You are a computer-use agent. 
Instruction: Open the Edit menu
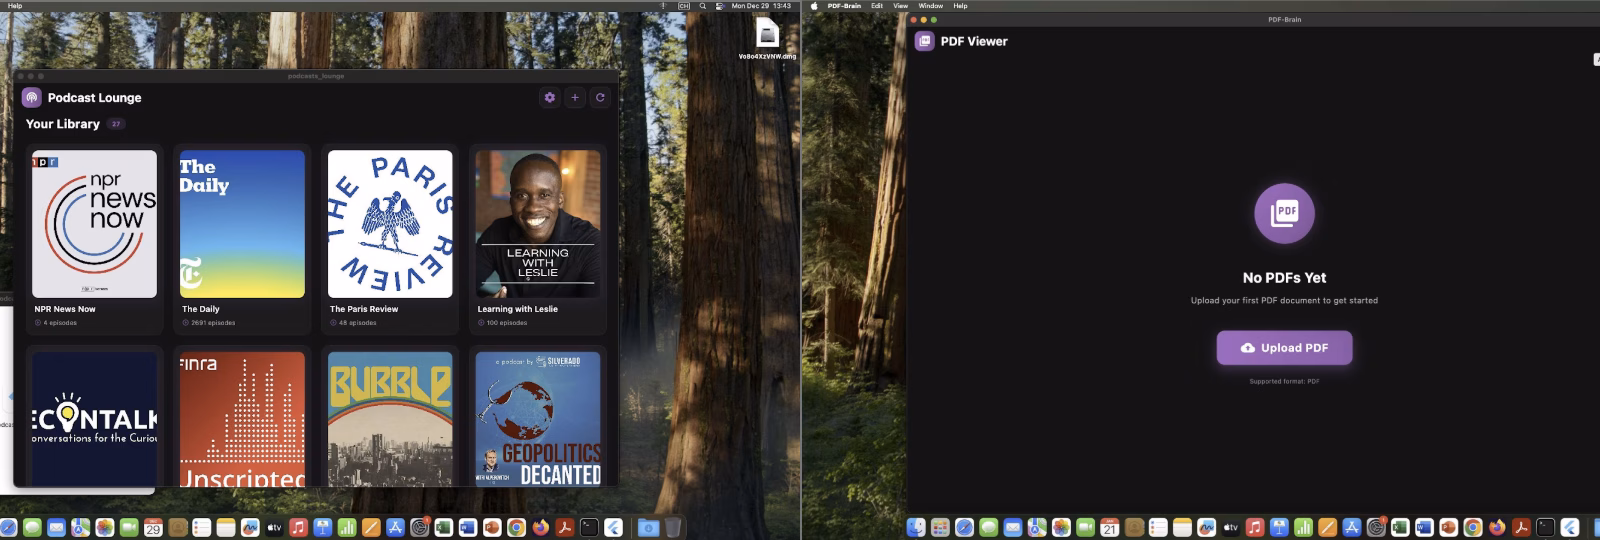coord(877,6)
